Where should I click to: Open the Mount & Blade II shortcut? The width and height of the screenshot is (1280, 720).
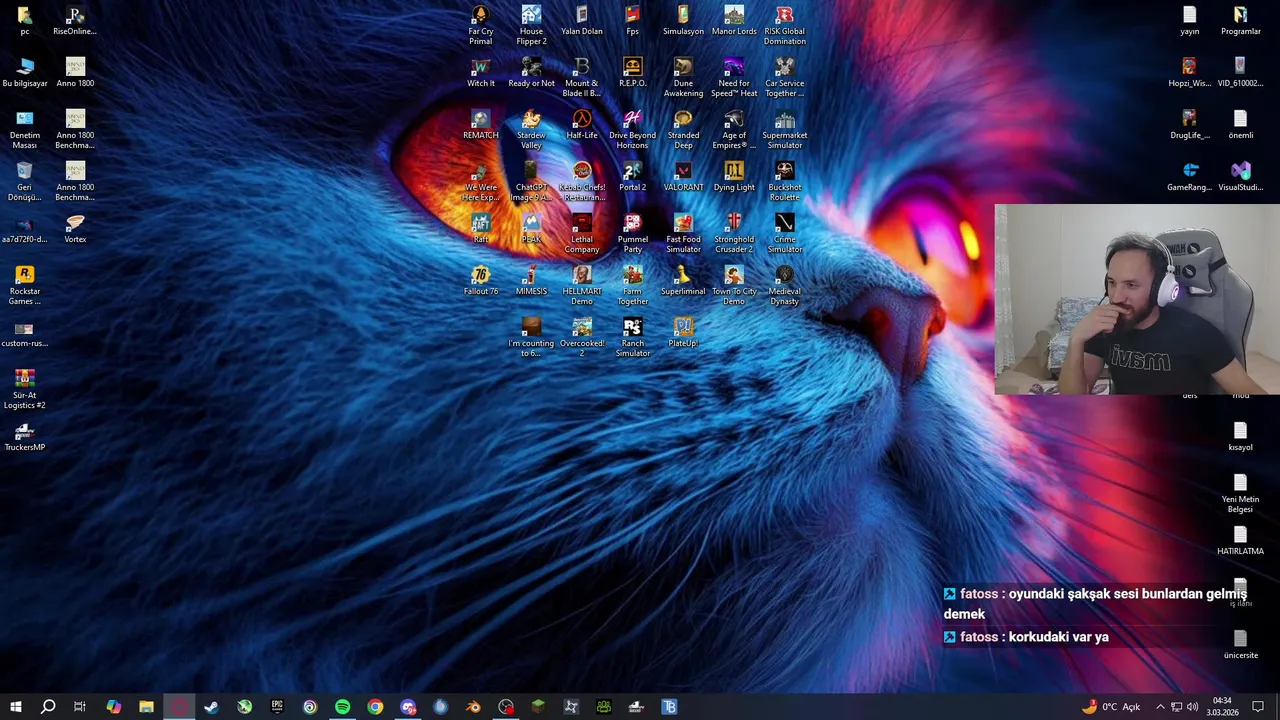tap(582, 77)
